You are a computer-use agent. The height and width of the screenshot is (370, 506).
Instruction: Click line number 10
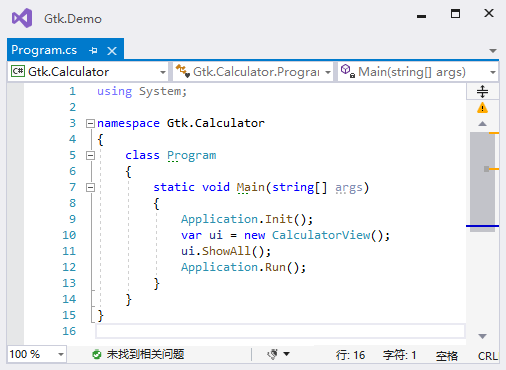(x=69, y=235)
